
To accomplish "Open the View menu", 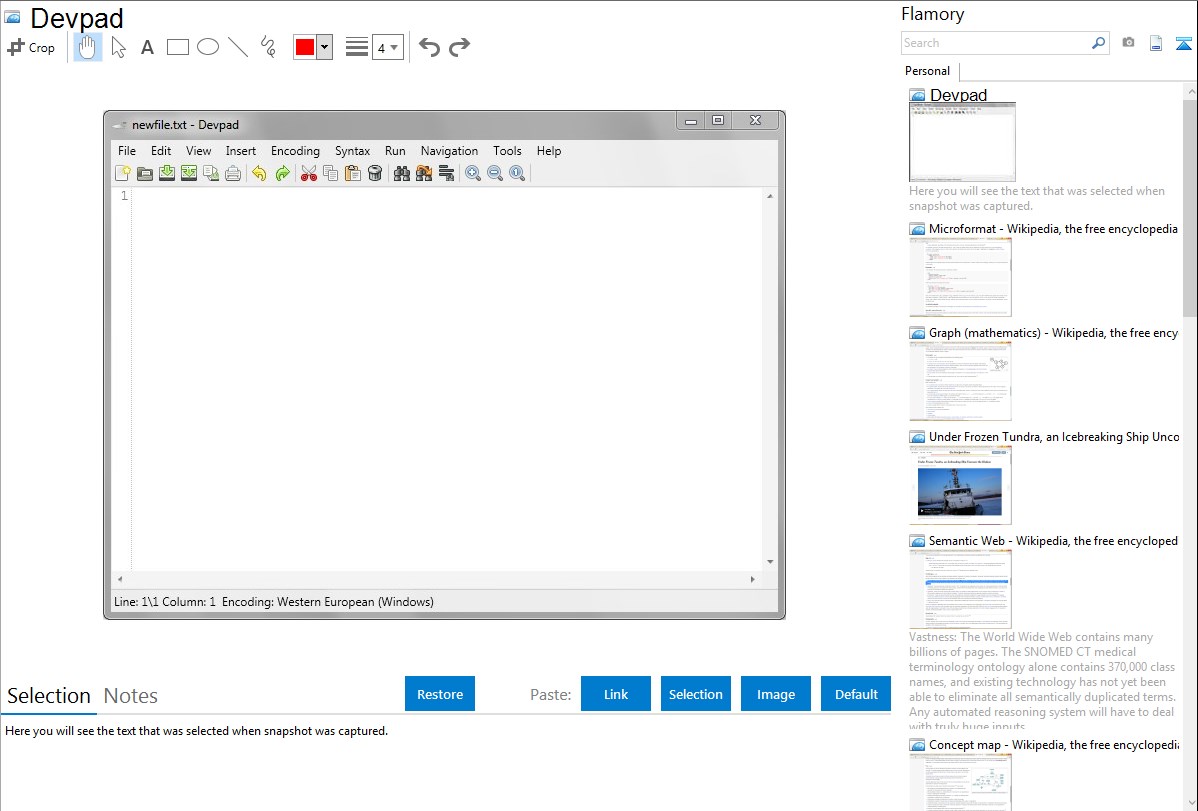I will tap(199, 151).
